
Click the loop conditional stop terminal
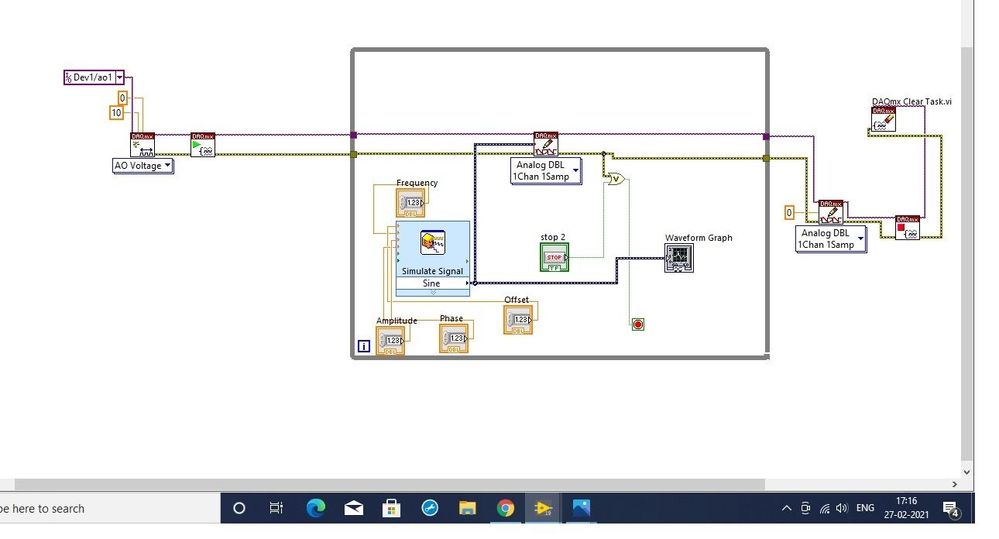638,324
